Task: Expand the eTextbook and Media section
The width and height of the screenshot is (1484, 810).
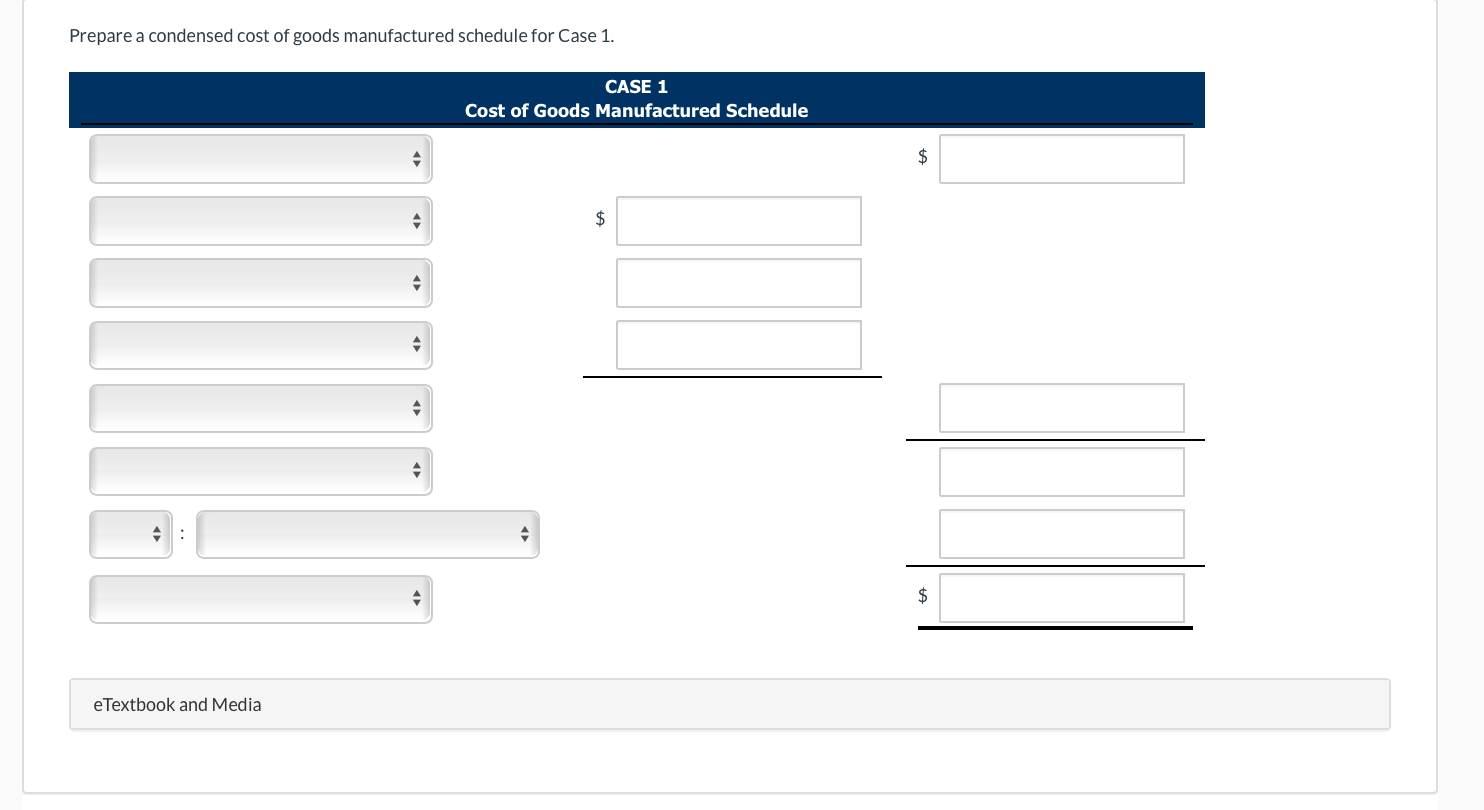Action: (177, 704)
